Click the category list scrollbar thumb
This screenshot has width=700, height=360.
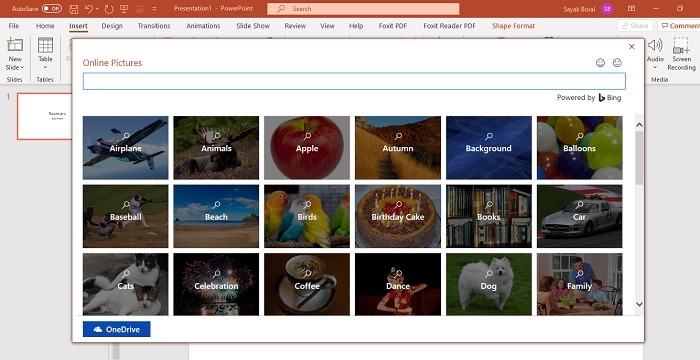tap(639, 158)
